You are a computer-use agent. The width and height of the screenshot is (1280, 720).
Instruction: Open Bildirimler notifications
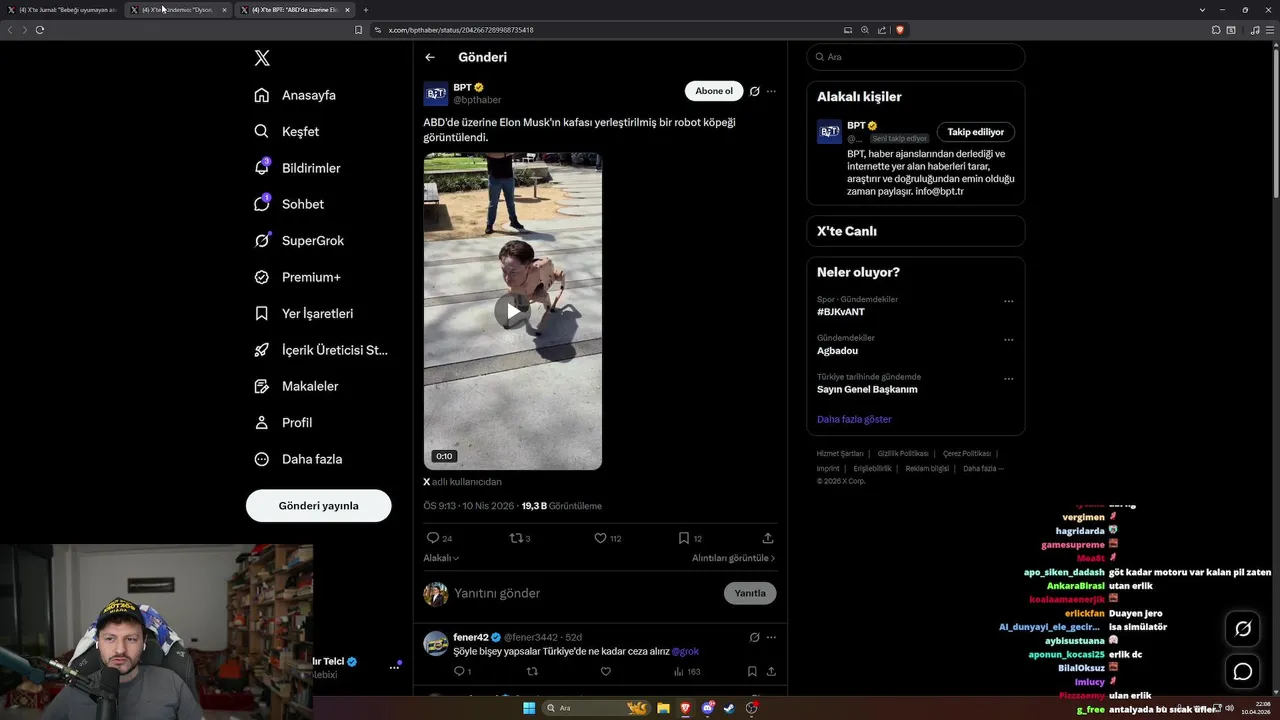[x=297, y=168]
